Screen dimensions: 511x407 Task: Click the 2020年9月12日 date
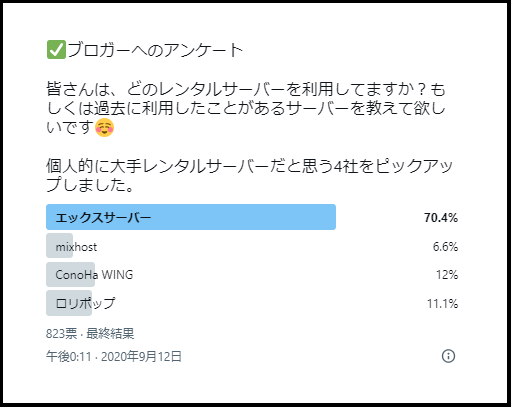[x=141, y=356]
